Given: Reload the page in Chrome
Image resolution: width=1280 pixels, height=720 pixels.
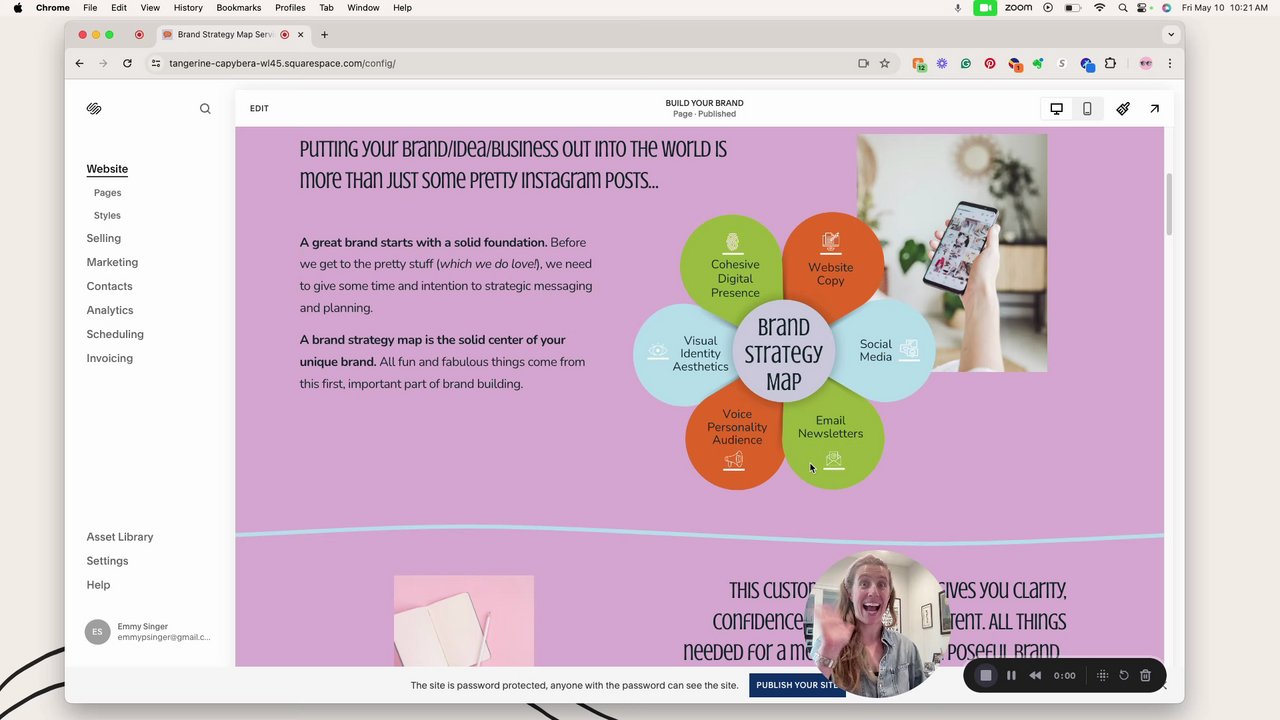Looking at the screenshot, I should [x=127, y=63].
